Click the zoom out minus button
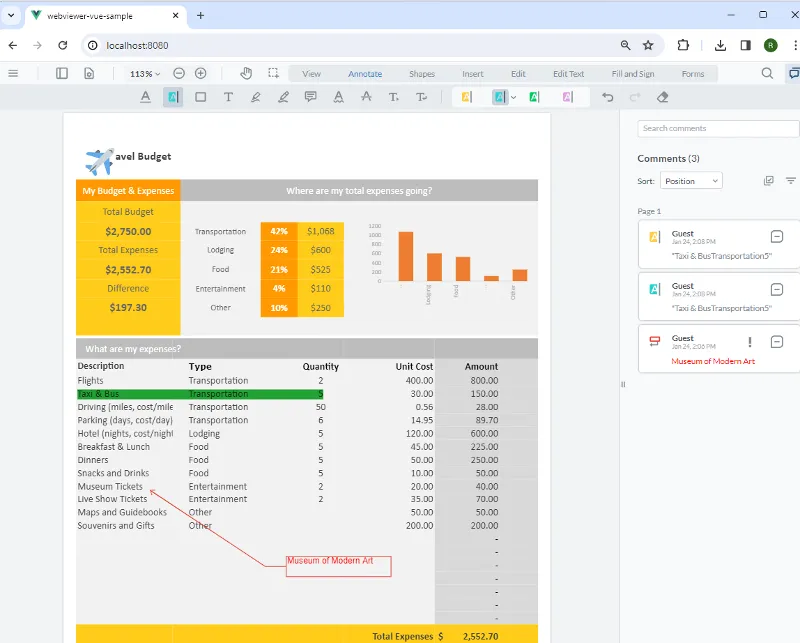 [179, 73]
